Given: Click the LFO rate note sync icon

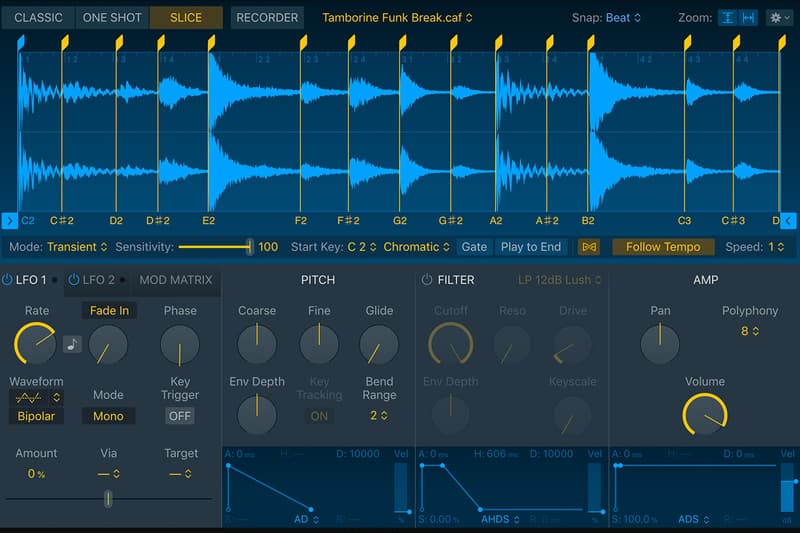Looking at the screenshot, I should tap(72, 344).
